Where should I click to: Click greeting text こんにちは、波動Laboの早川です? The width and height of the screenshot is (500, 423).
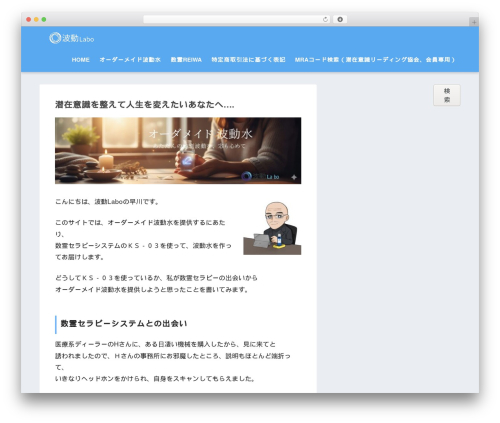click(107, 202)
